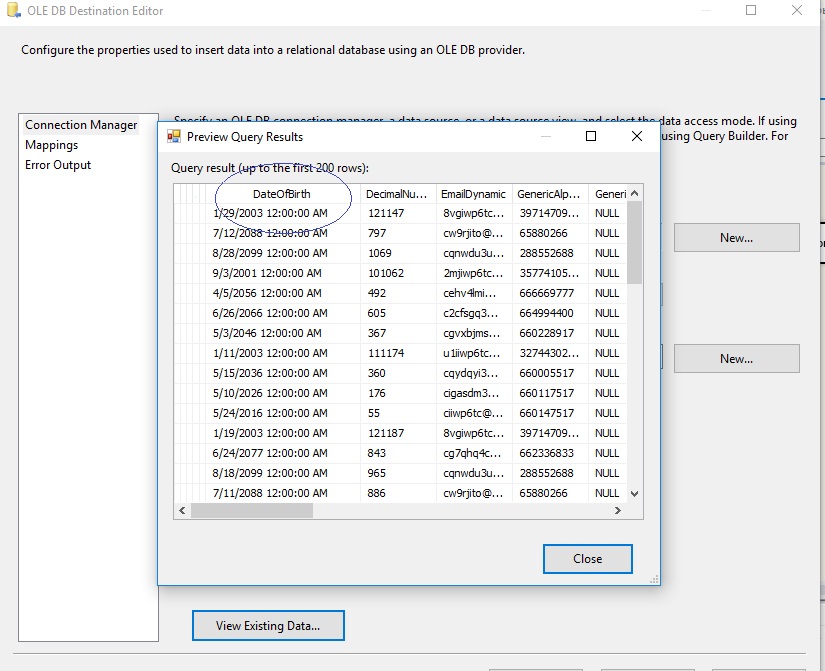Viewport: 825px width, 671px height.
Task: Select the email cell 2mjiwp6tc...
Action: point(474,273)
